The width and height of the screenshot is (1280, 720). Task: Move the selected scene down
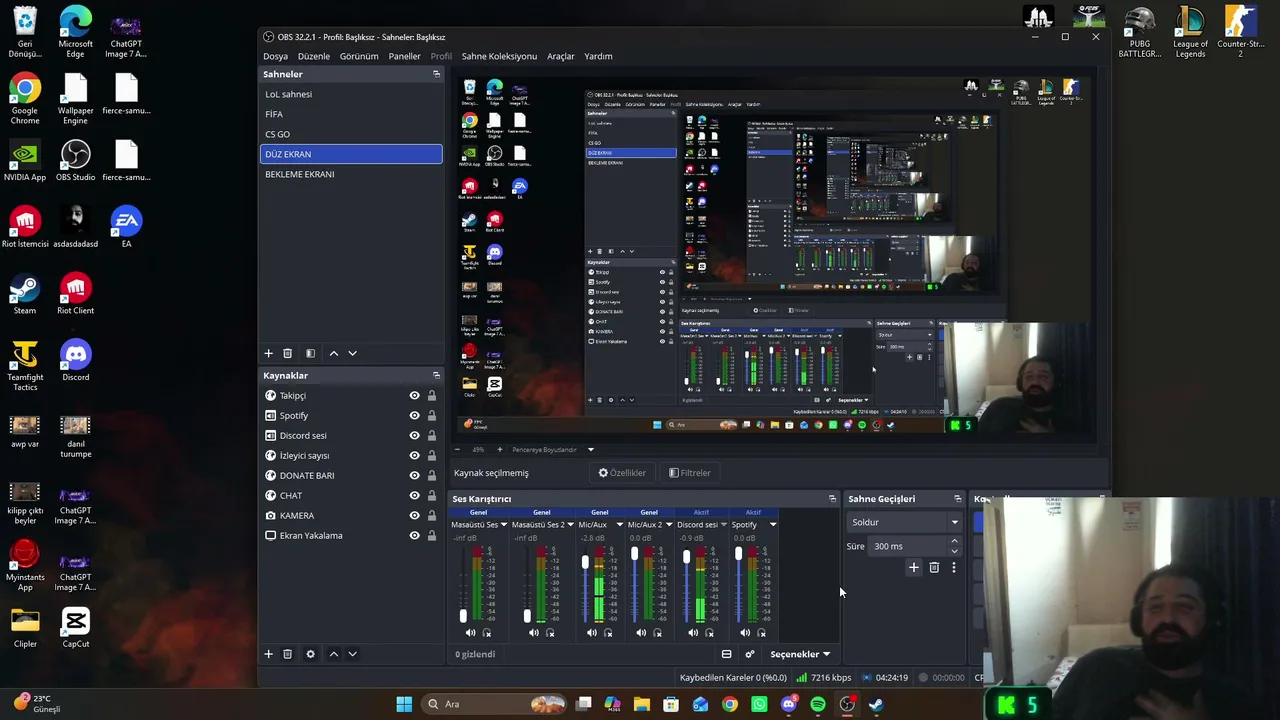352,353
